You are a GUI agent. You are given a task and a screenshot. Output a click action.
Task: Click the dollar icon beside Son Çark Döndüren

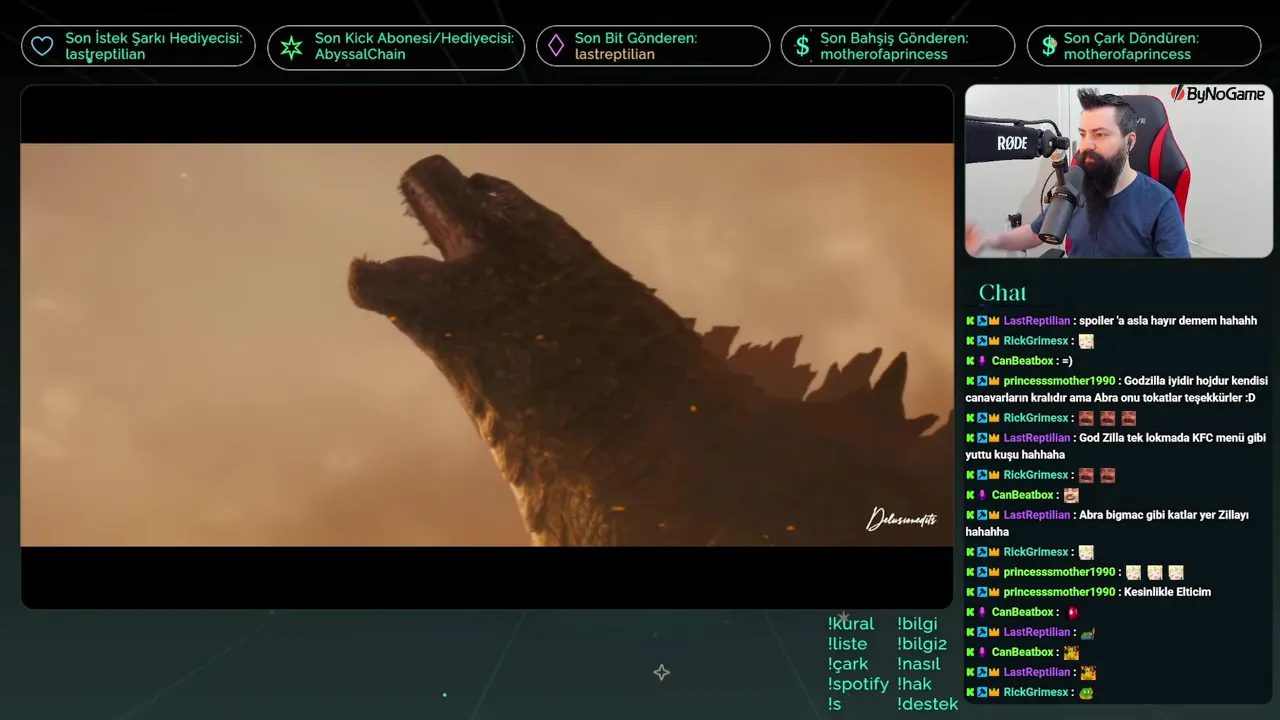tap(1048, 46)
